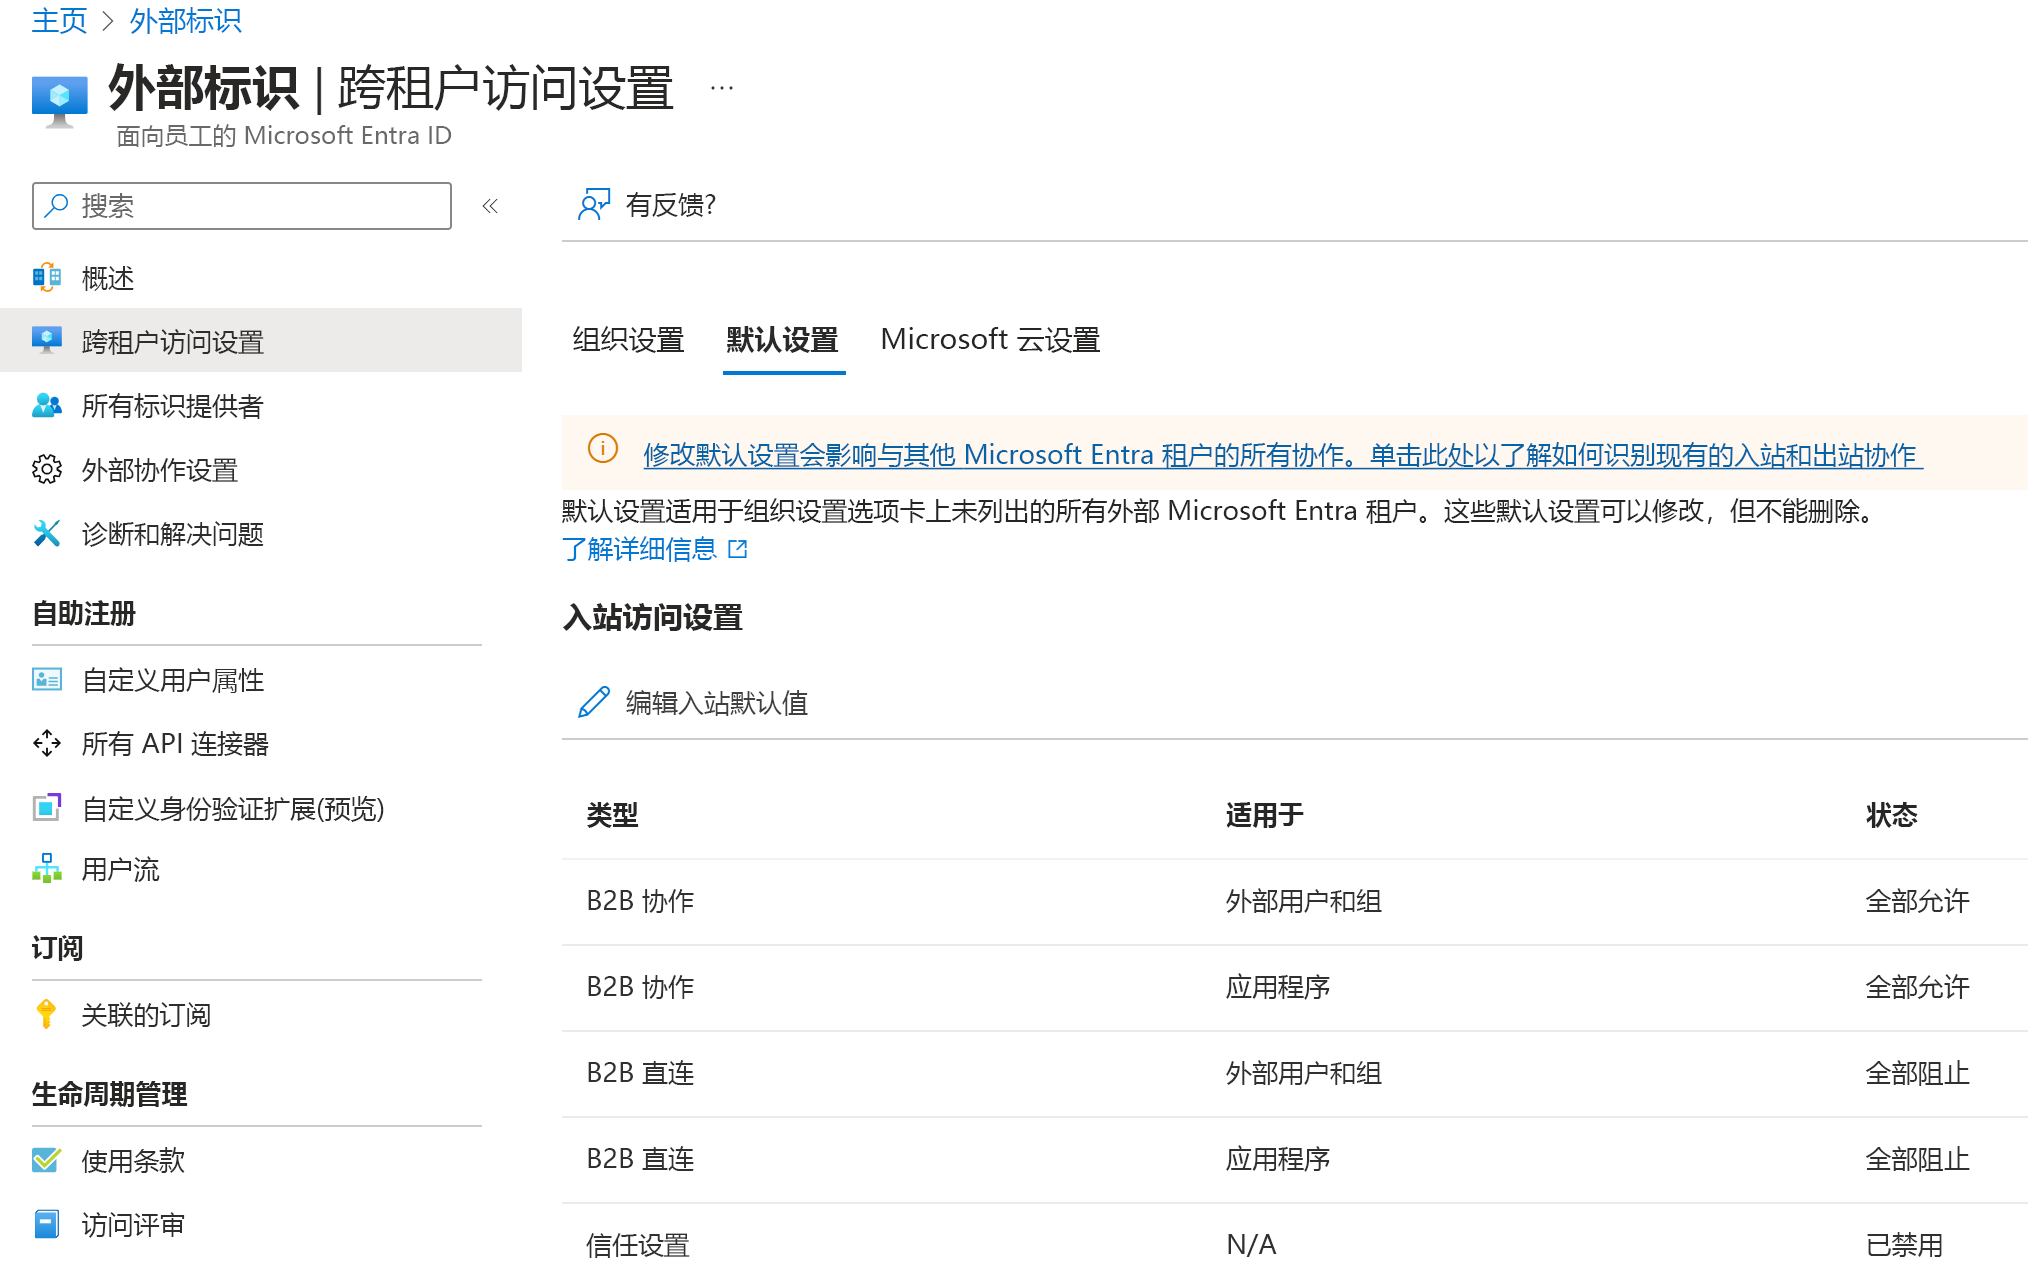2028x1287 pixels.
Task: Click the search magnifier icon
Action: (x=57, y=206)
